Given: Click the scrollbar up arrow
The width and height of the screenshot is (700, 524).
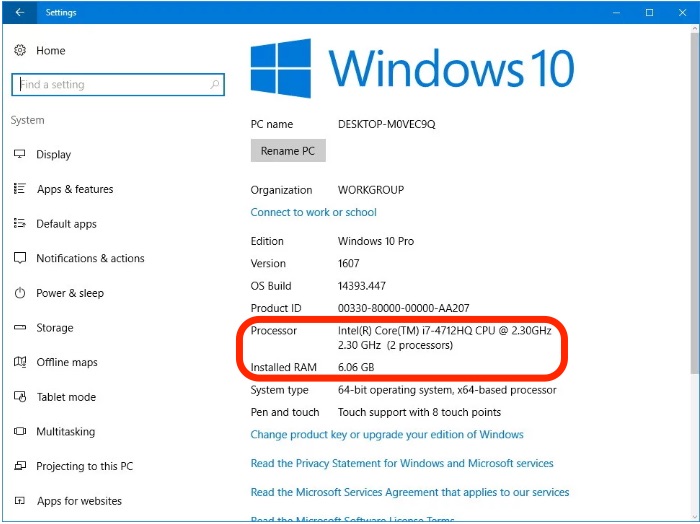Looking at the screenshot, I should coord(695,28).
